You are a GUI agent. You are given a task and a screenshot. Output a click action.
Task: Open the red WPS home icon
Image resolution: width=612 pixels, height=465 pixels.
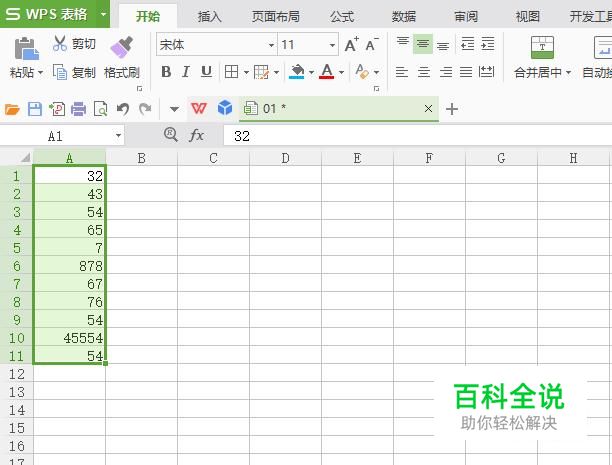(199, 108)
